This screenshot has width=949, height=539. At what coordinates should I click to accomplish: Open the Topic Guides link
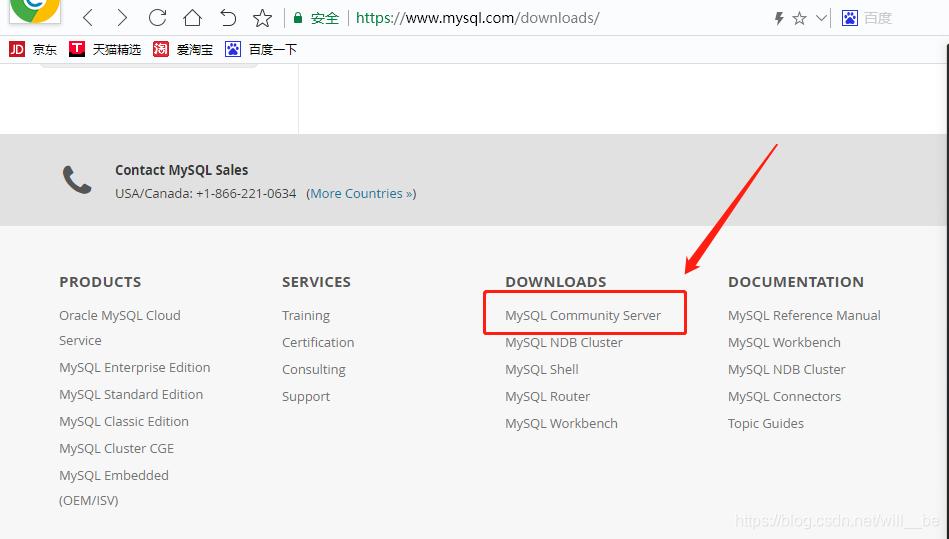(766, 423)
